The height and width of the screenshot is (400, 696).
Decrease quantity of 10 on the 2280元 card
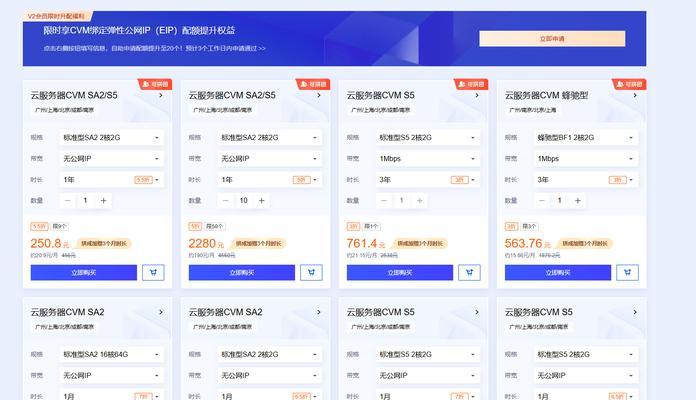pyautogui.click(x=225, y=201)
